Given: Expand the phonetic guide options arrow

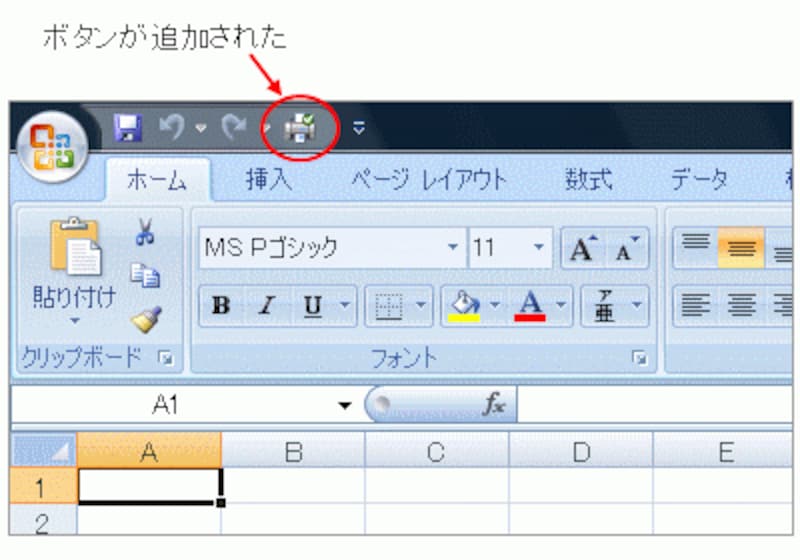Looking at the screenshot, I should click(637, 306).
